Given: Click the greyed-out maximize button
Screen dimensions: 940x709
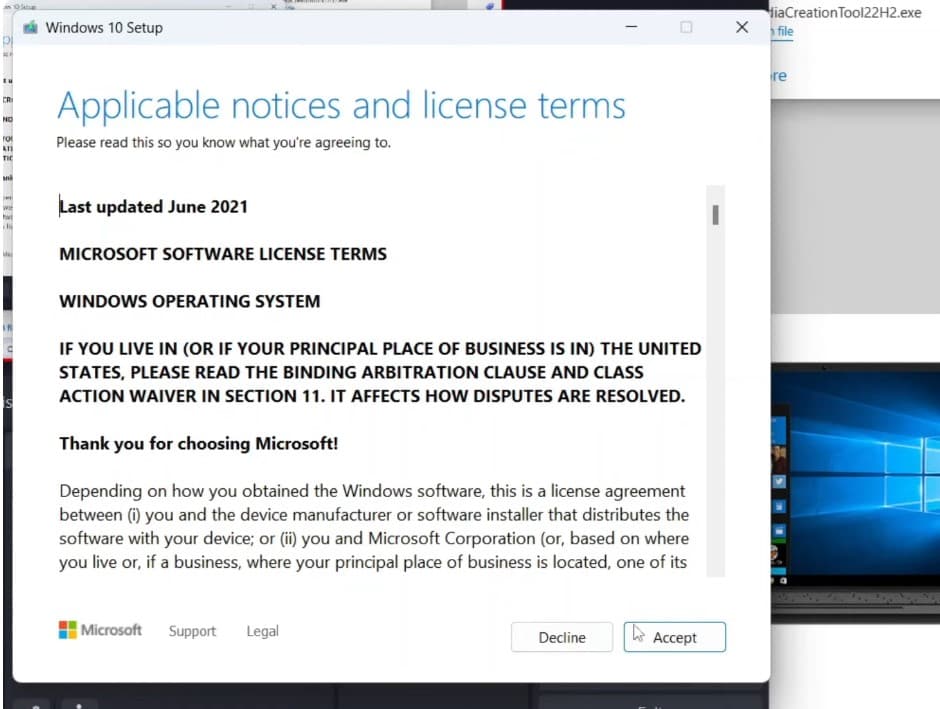Looking at the screenshot, I should coord(686,27).
